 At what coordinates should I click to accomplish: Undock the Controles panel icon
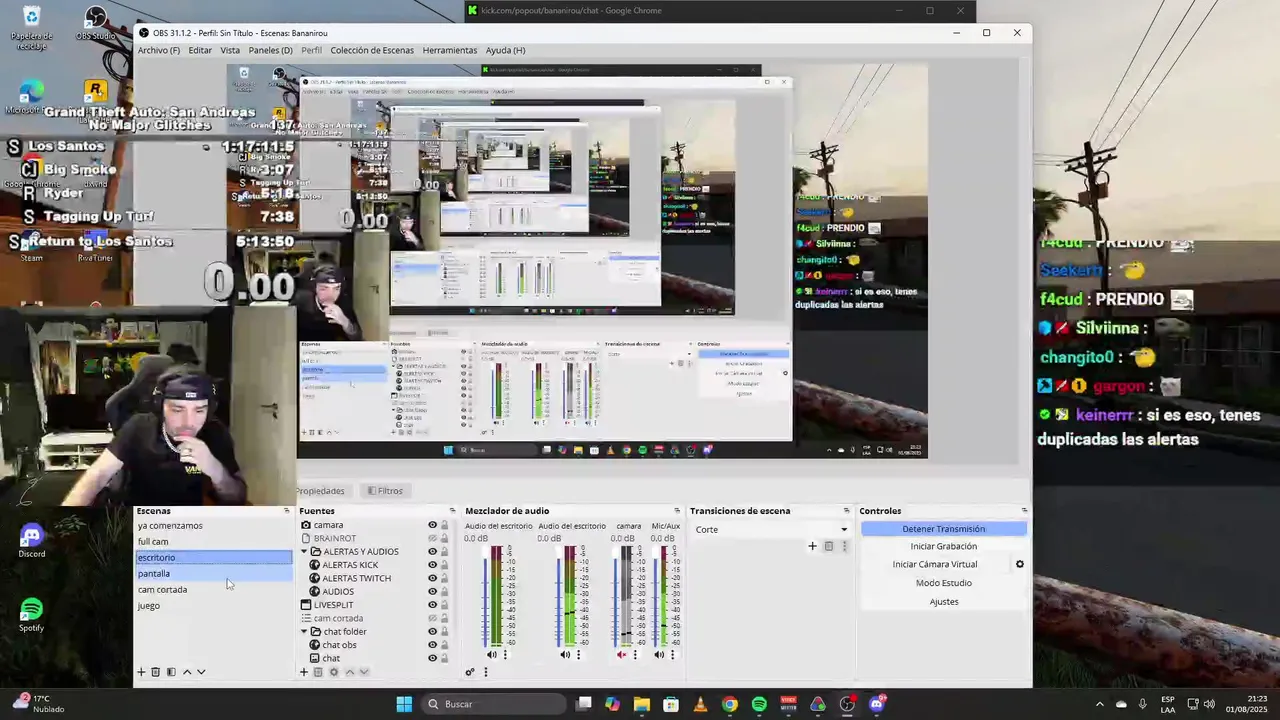[1024, 511]
